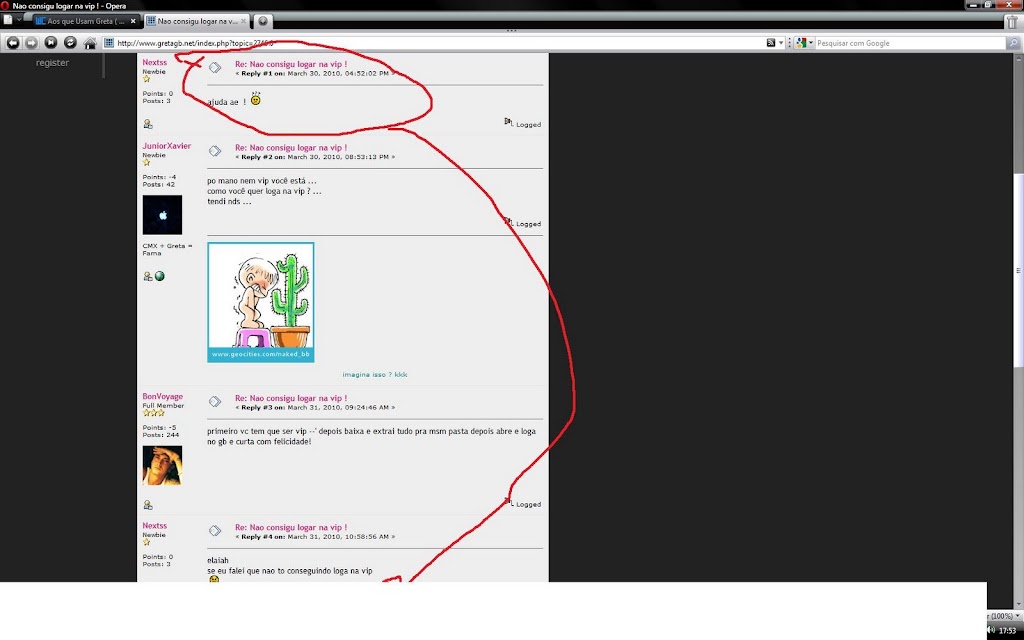Click the post icon beside Reply #1
Screen dimensions: 1024x640
coord(215,67)
